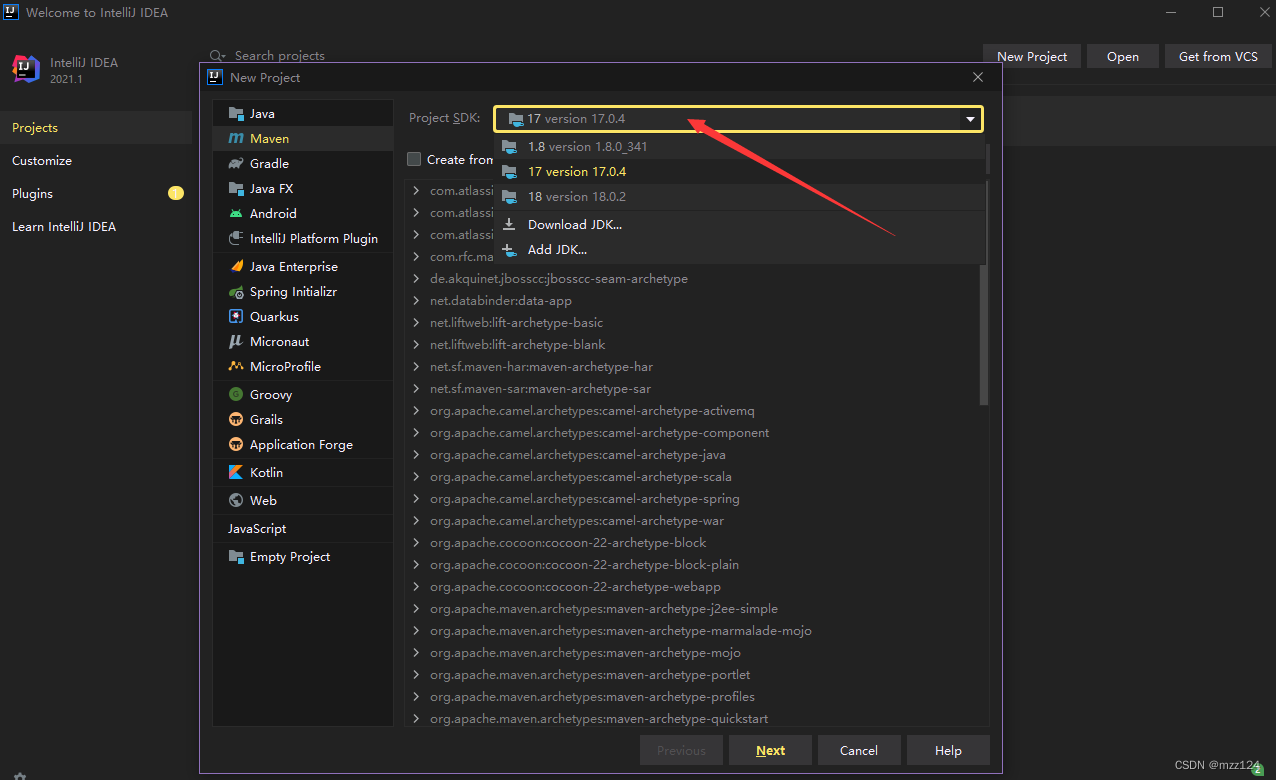The image size is (1276, 780).
Task: Click the JDK 18 folder icon
Action: pyautogui.click(x=509, y=196)
